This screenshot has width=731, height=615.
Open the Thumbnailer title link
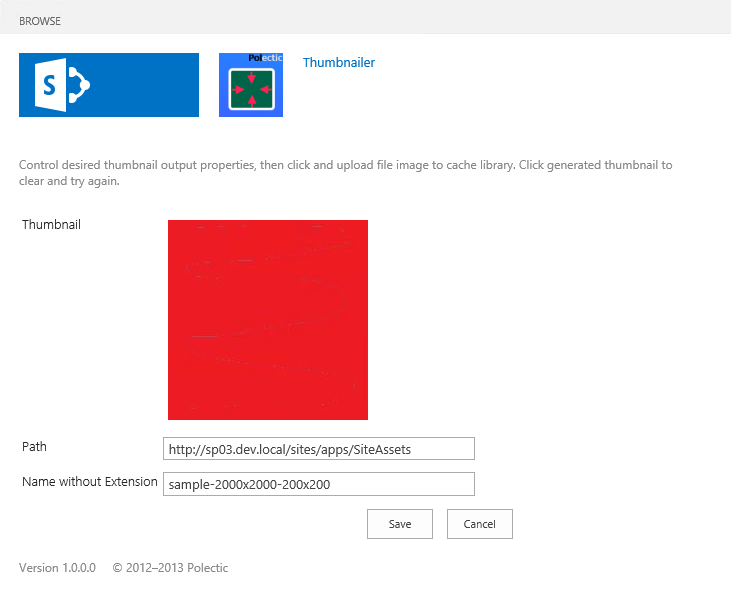[339, 62]
